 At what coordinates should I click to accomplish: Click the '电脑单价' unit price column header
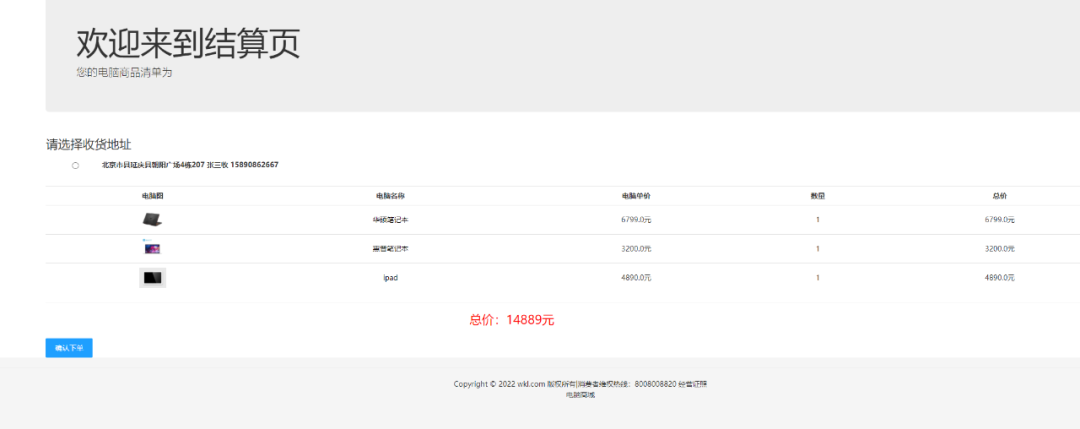[636, 196]
